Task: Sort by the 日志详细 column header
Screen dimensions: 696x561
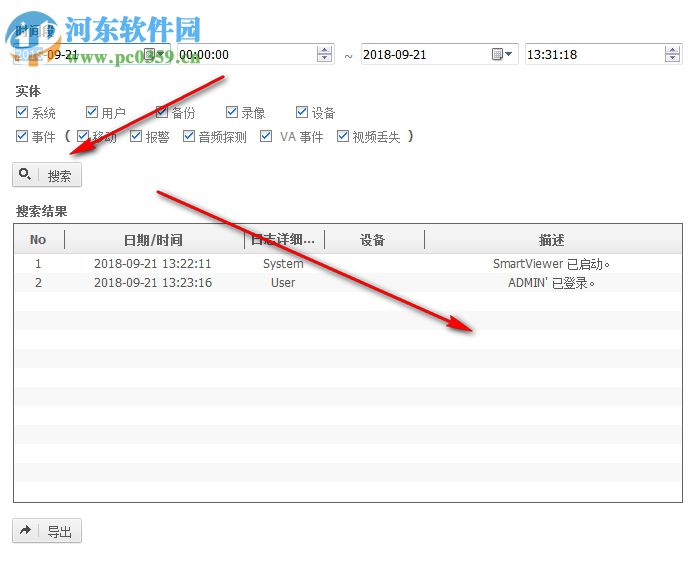Action: (x=284, y=240)
